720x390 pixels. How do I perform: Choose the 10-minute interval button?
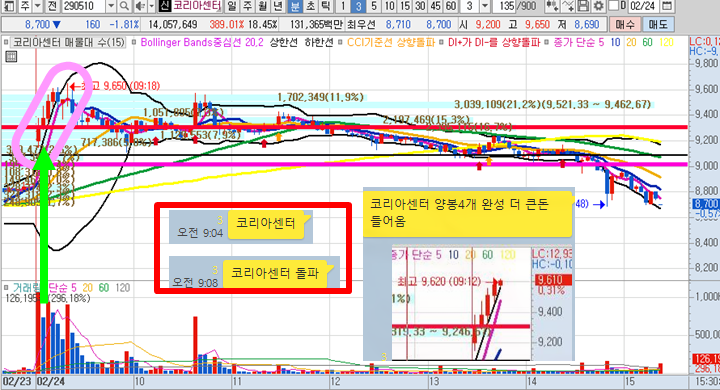389,6
